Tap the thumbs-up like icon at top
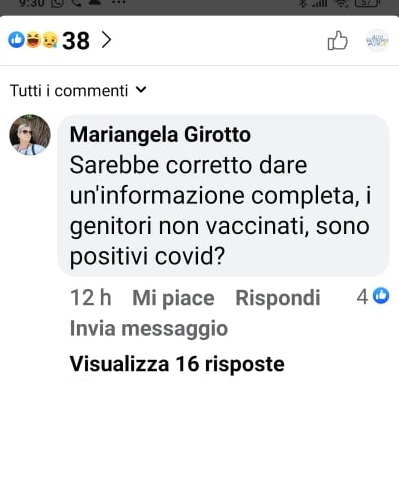 coord(337,40)
